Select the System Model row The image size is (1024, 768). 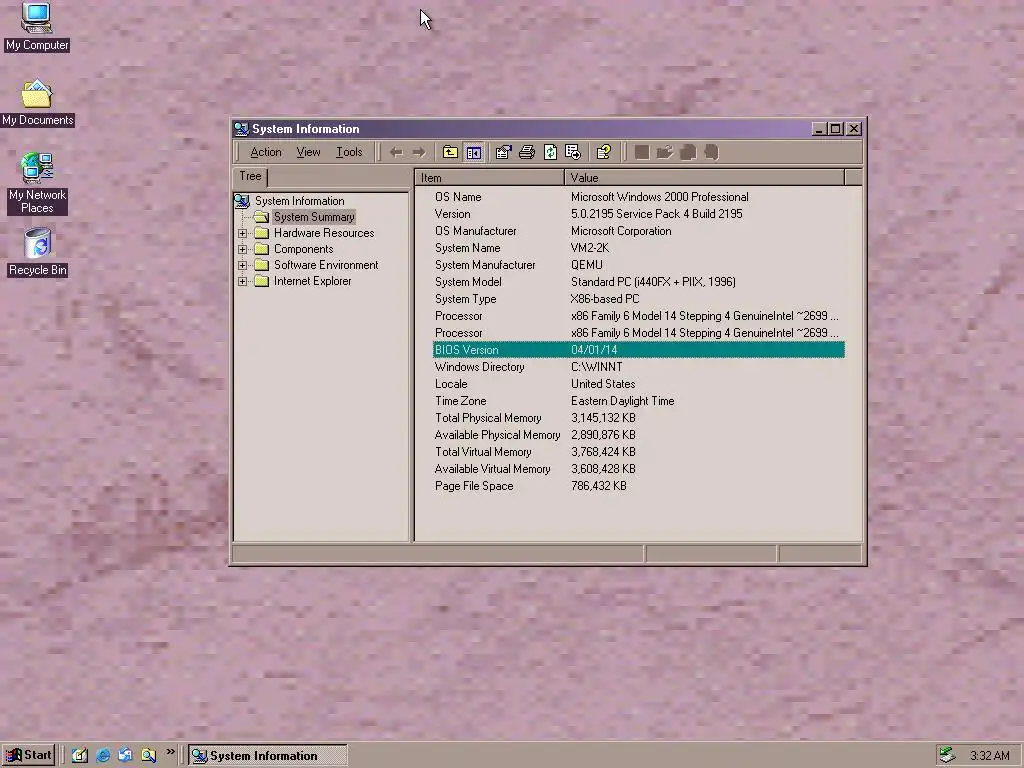click(639, 282)
